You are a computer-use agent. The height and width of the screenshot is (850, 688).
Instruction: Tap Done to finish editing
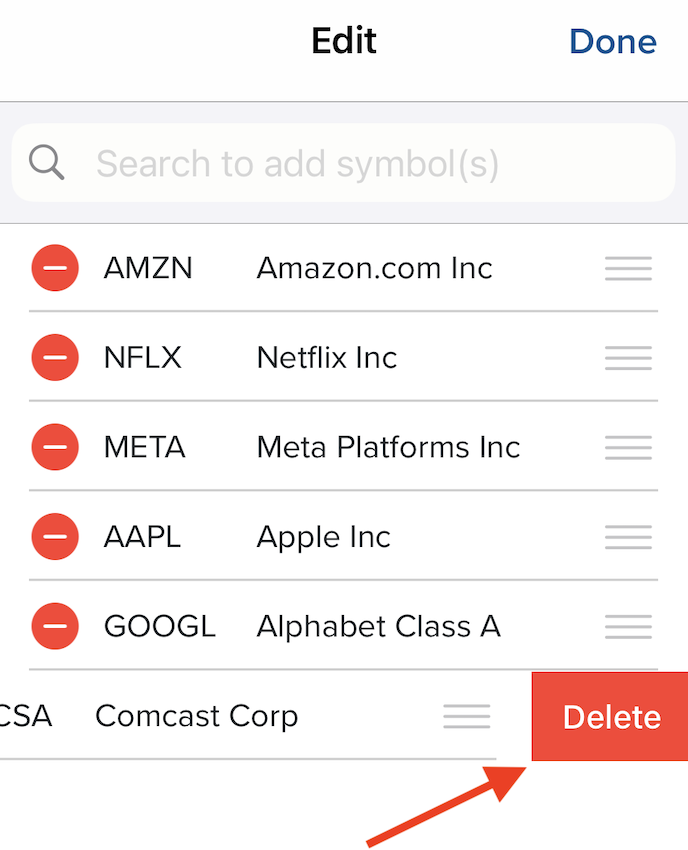613,41
